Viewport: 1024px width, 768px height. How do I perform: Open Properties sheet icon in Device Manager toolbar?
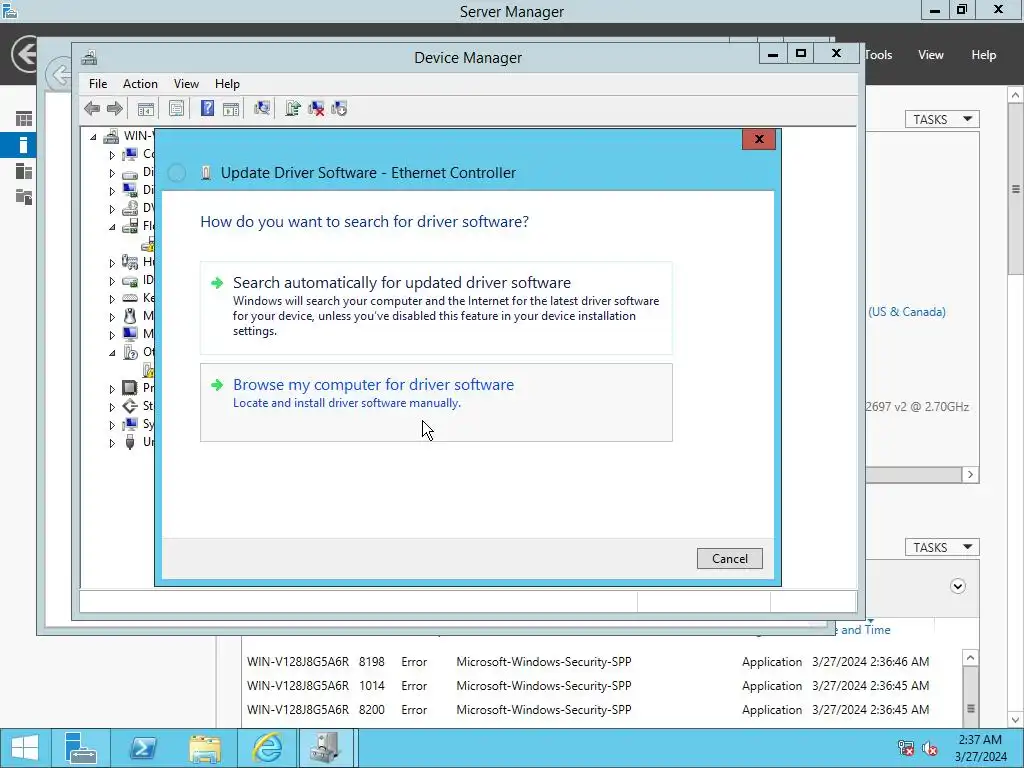pos(176,108)
